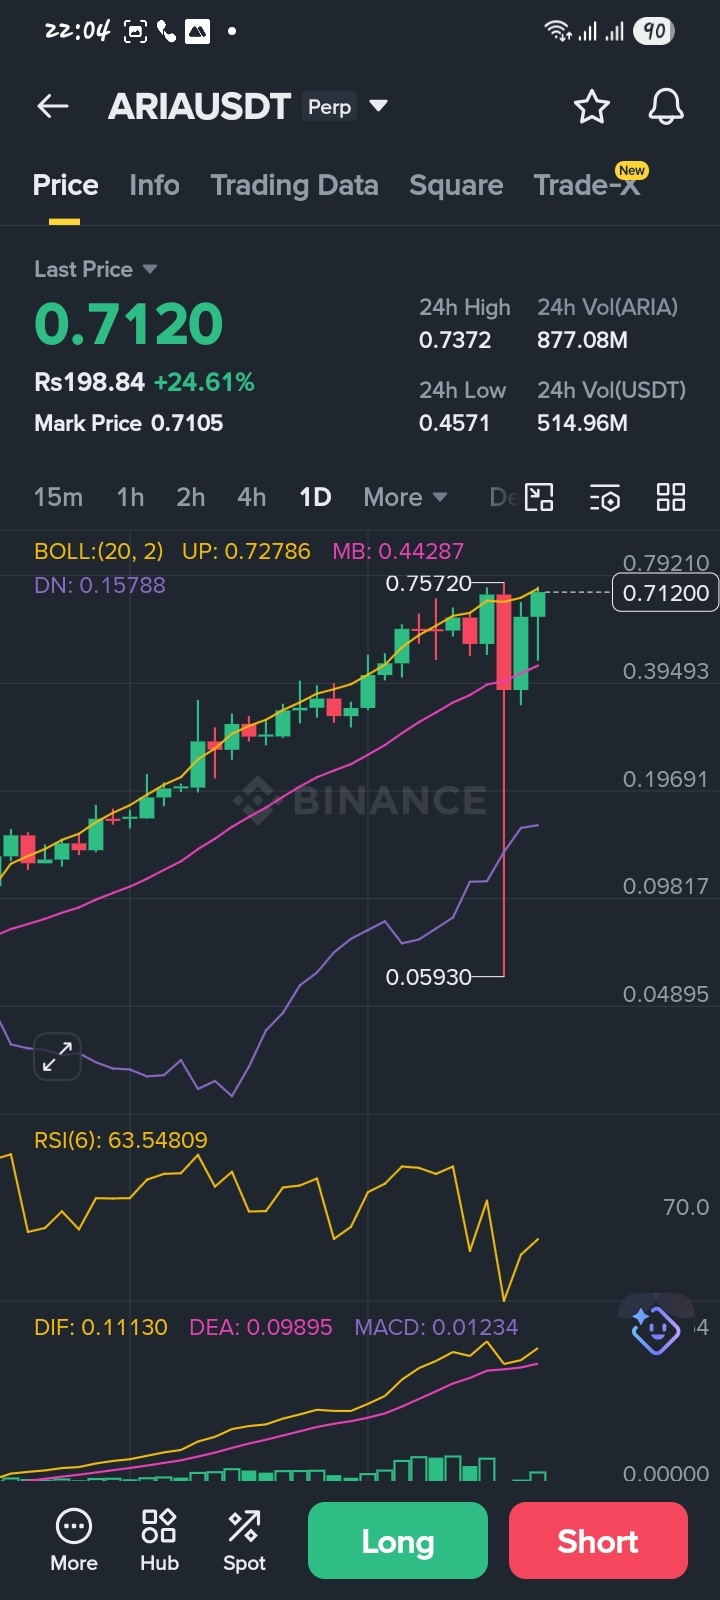Tap the 0.7120 last price value

[129, 324]
